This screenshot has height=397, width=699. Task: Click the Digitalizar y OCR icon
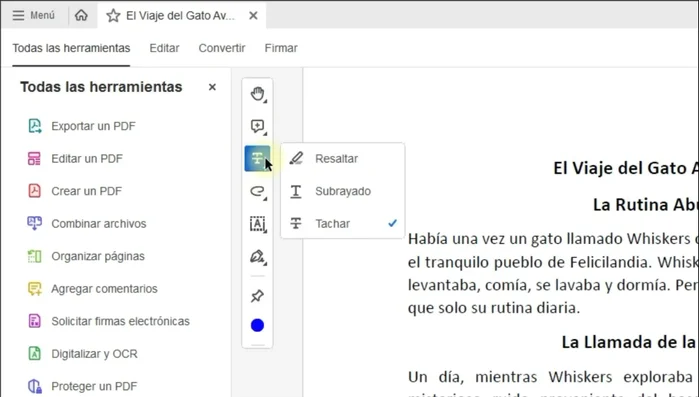click(x=34, y=354)
